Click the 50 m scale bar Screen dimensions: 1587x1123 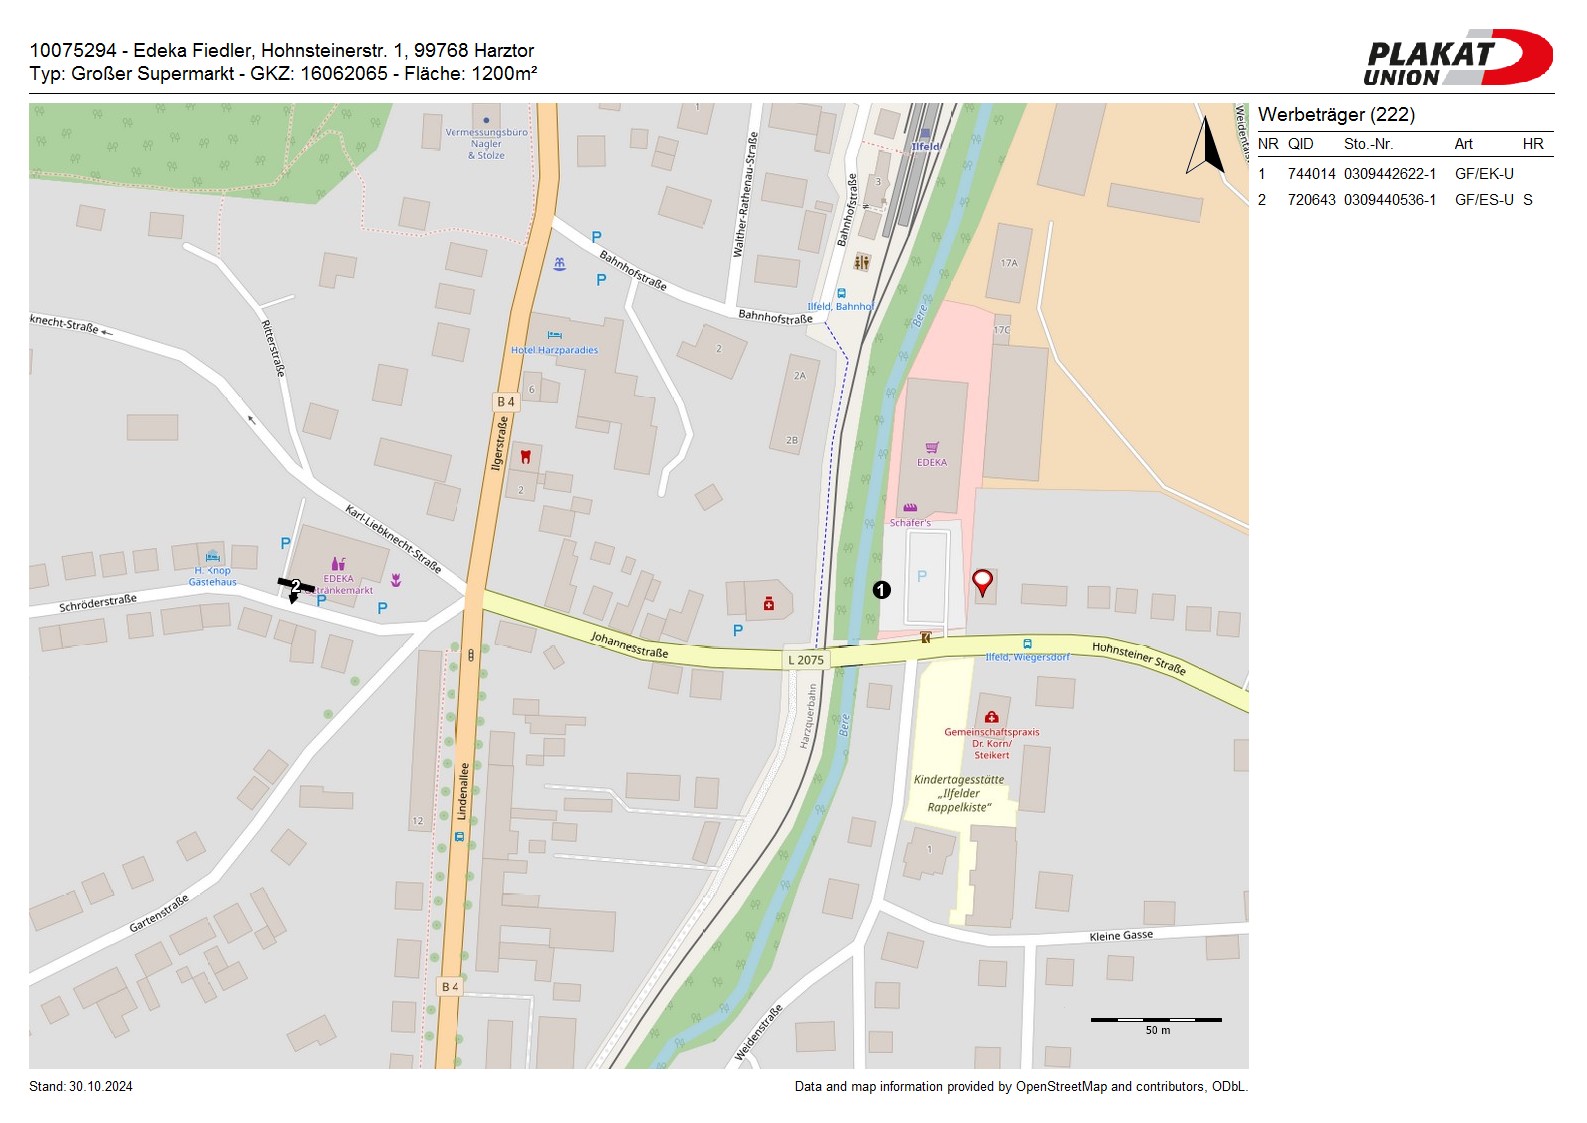pyautogui.click(x=1156, y=1020)
